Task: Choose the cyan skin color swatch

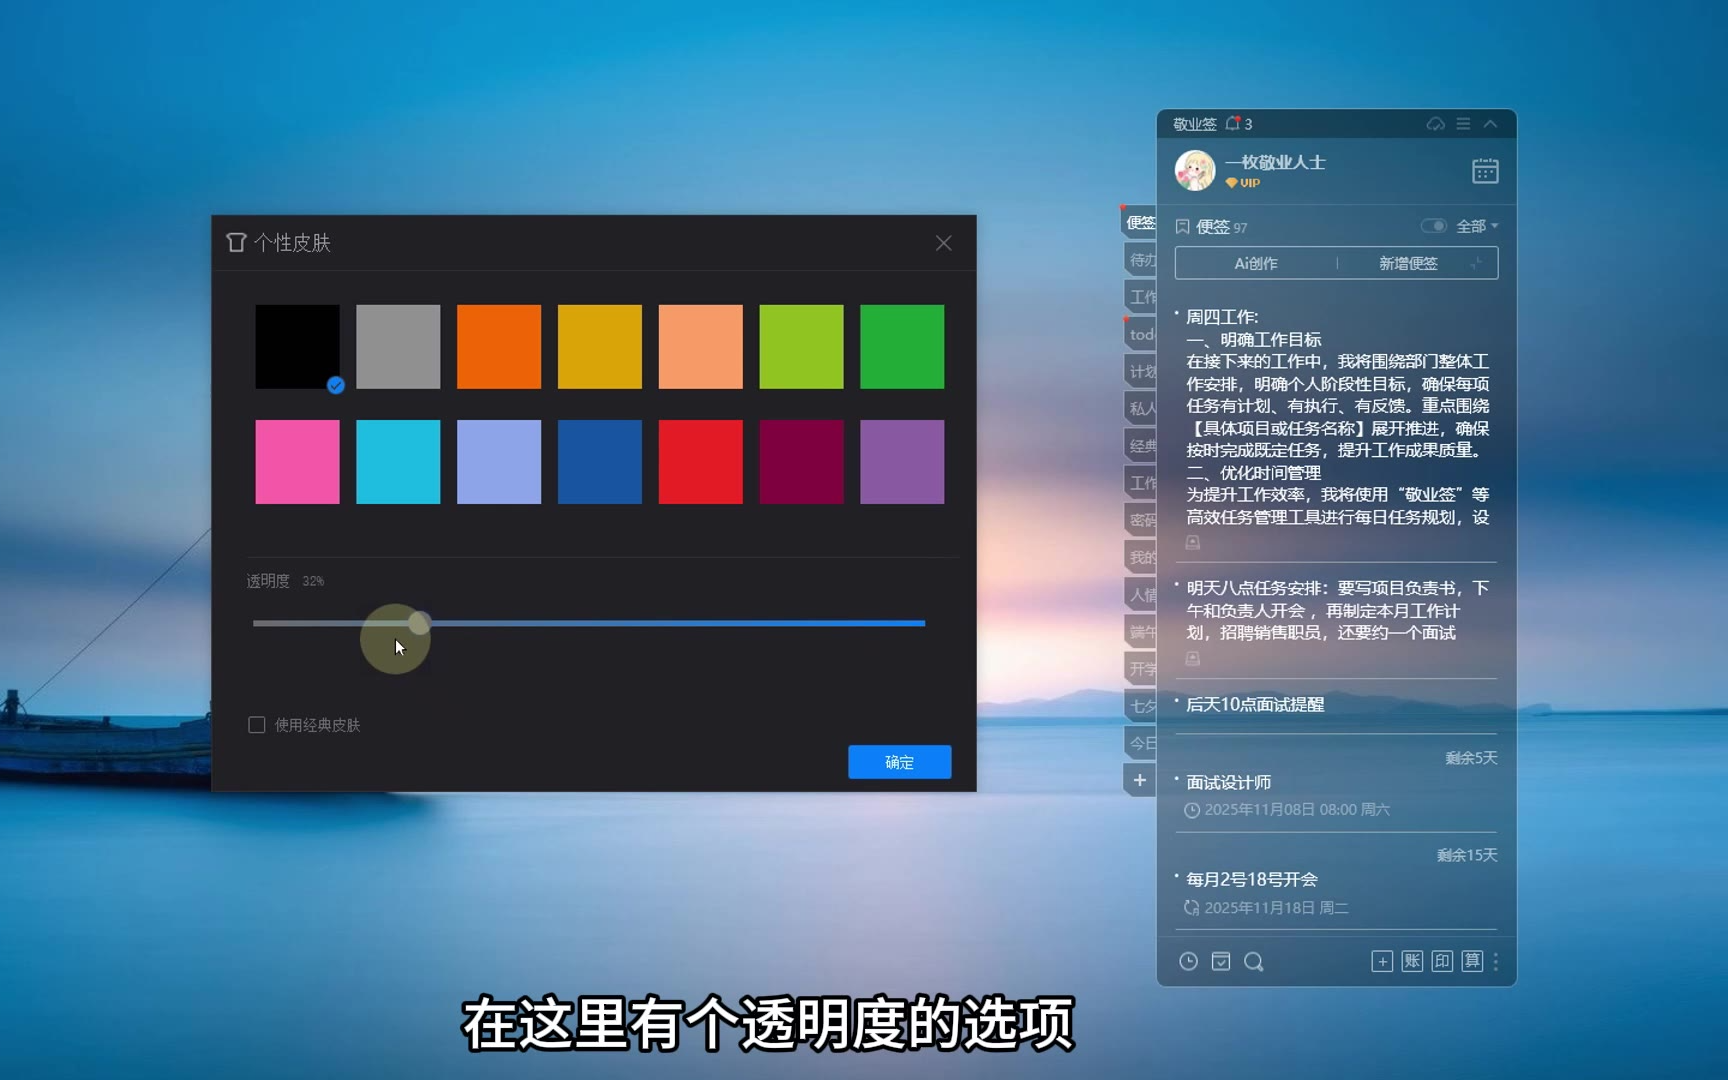Action: pos(398,462)
